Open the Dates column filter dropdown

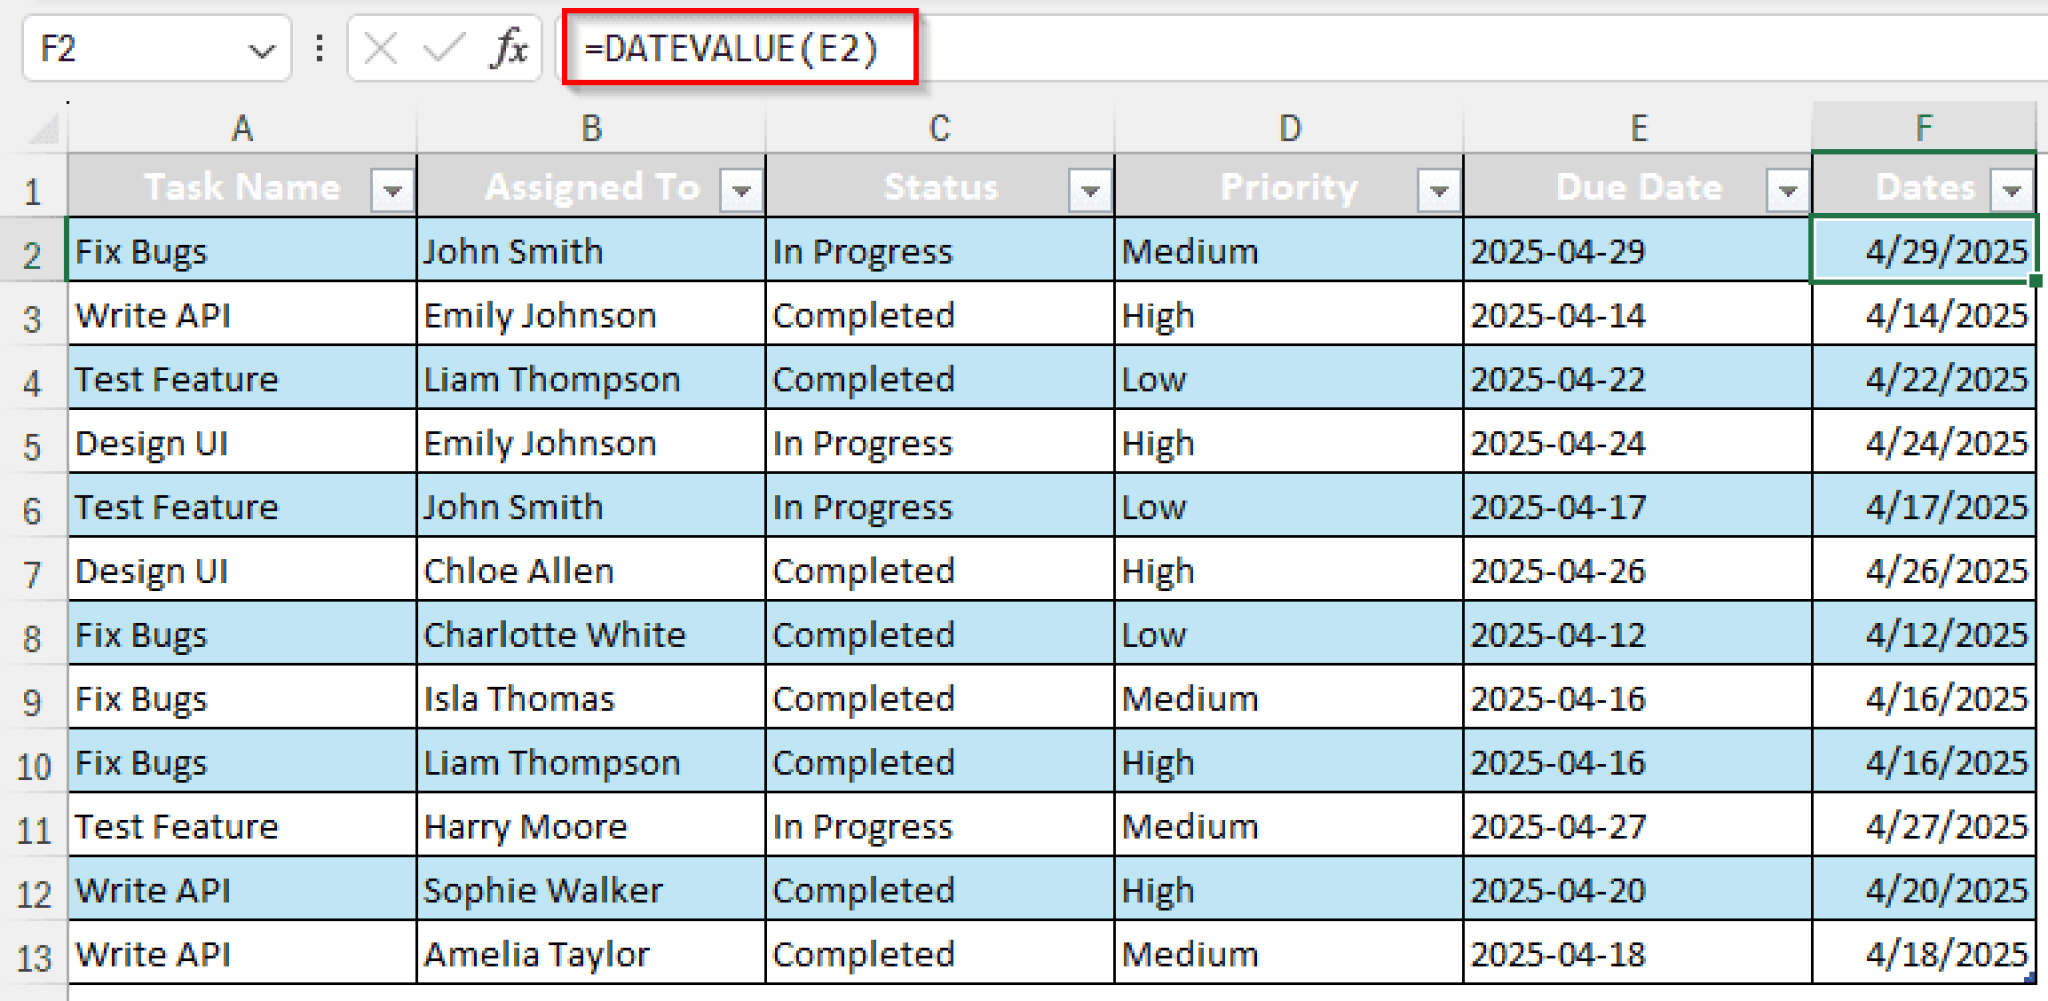pos(2012,189)
